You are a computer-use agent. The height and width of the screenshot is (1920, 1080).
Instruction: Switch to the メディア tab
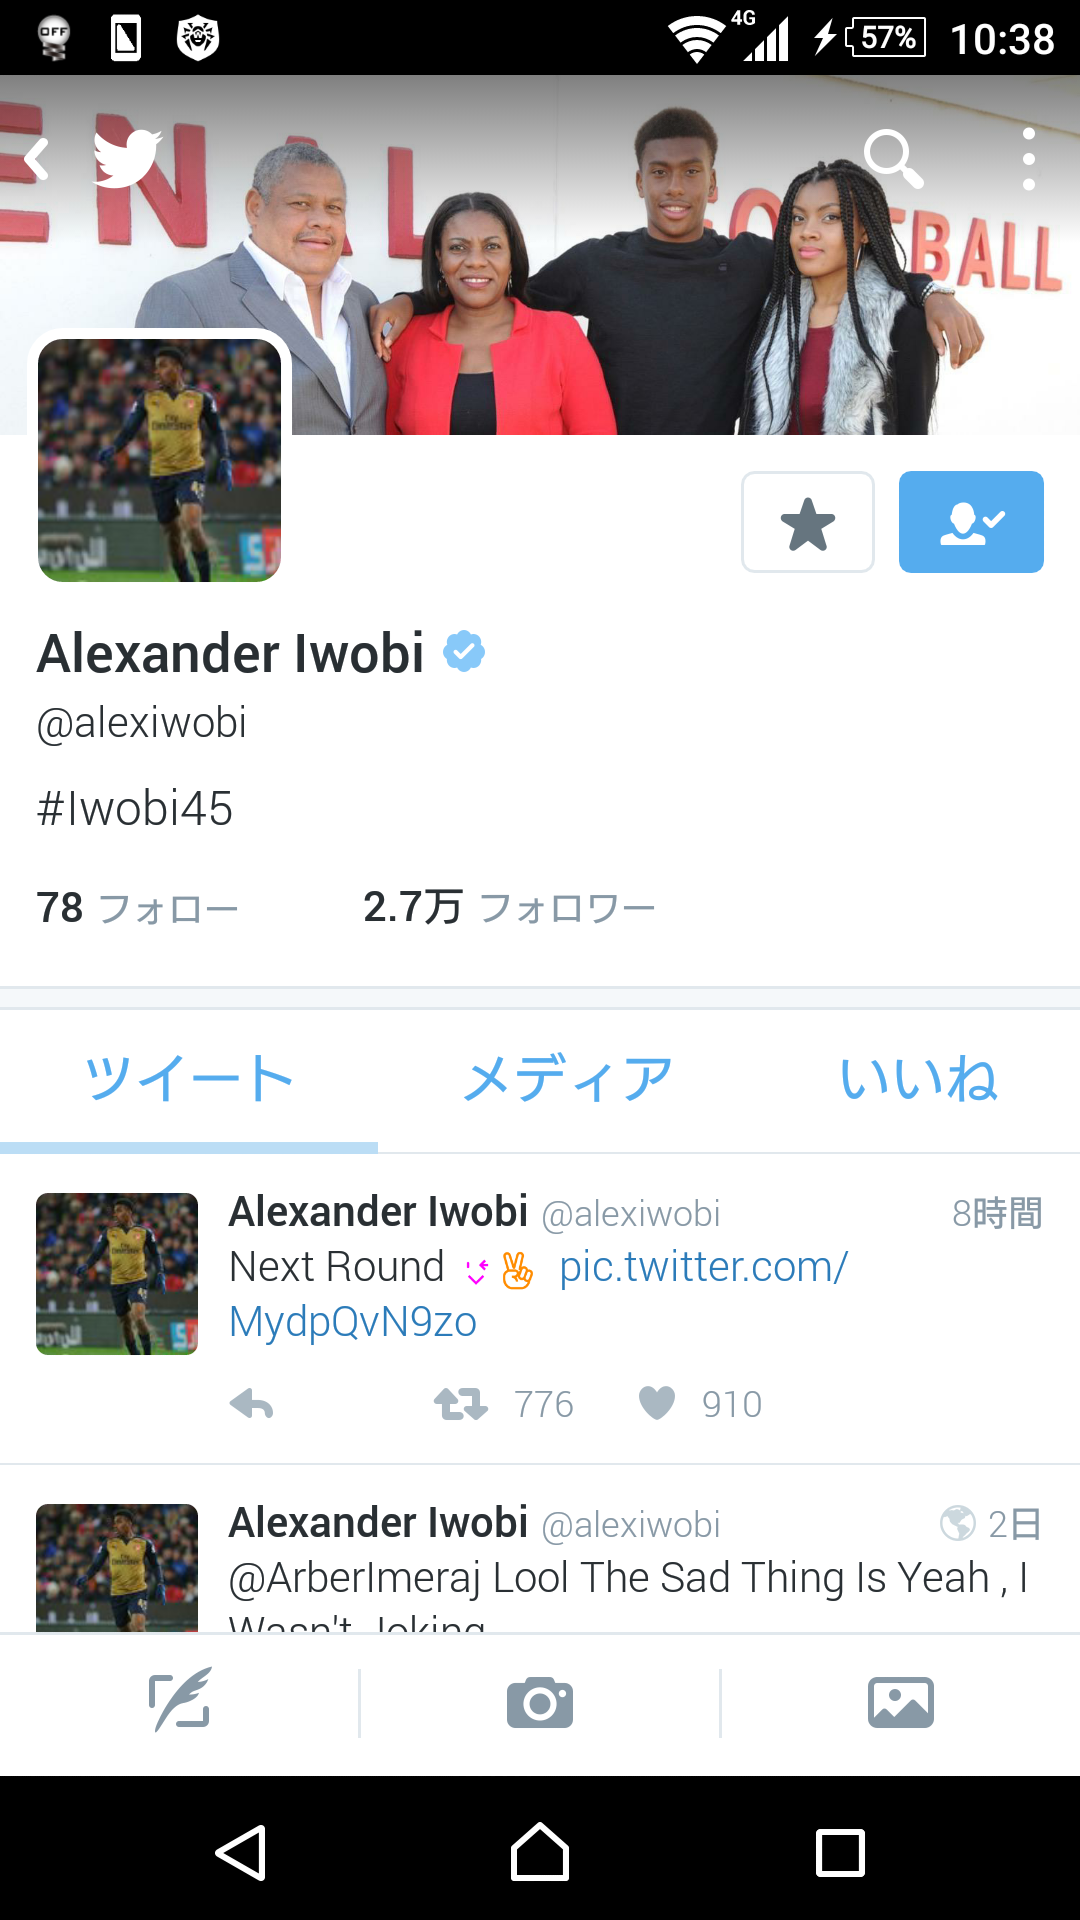[567, 1079]
